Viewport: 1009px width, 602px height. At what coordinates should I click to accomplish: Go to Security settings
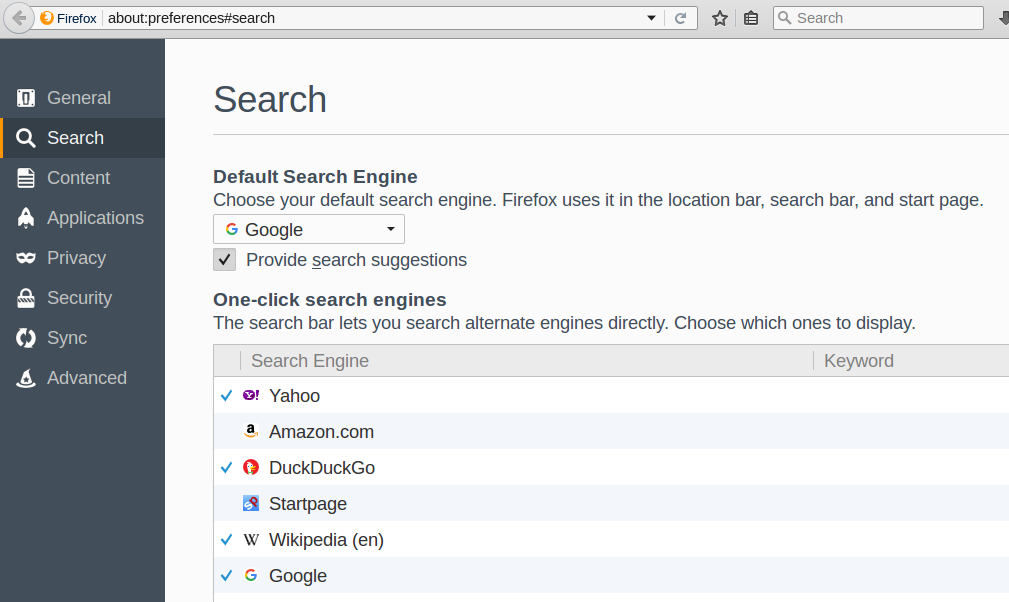point(82,297)
